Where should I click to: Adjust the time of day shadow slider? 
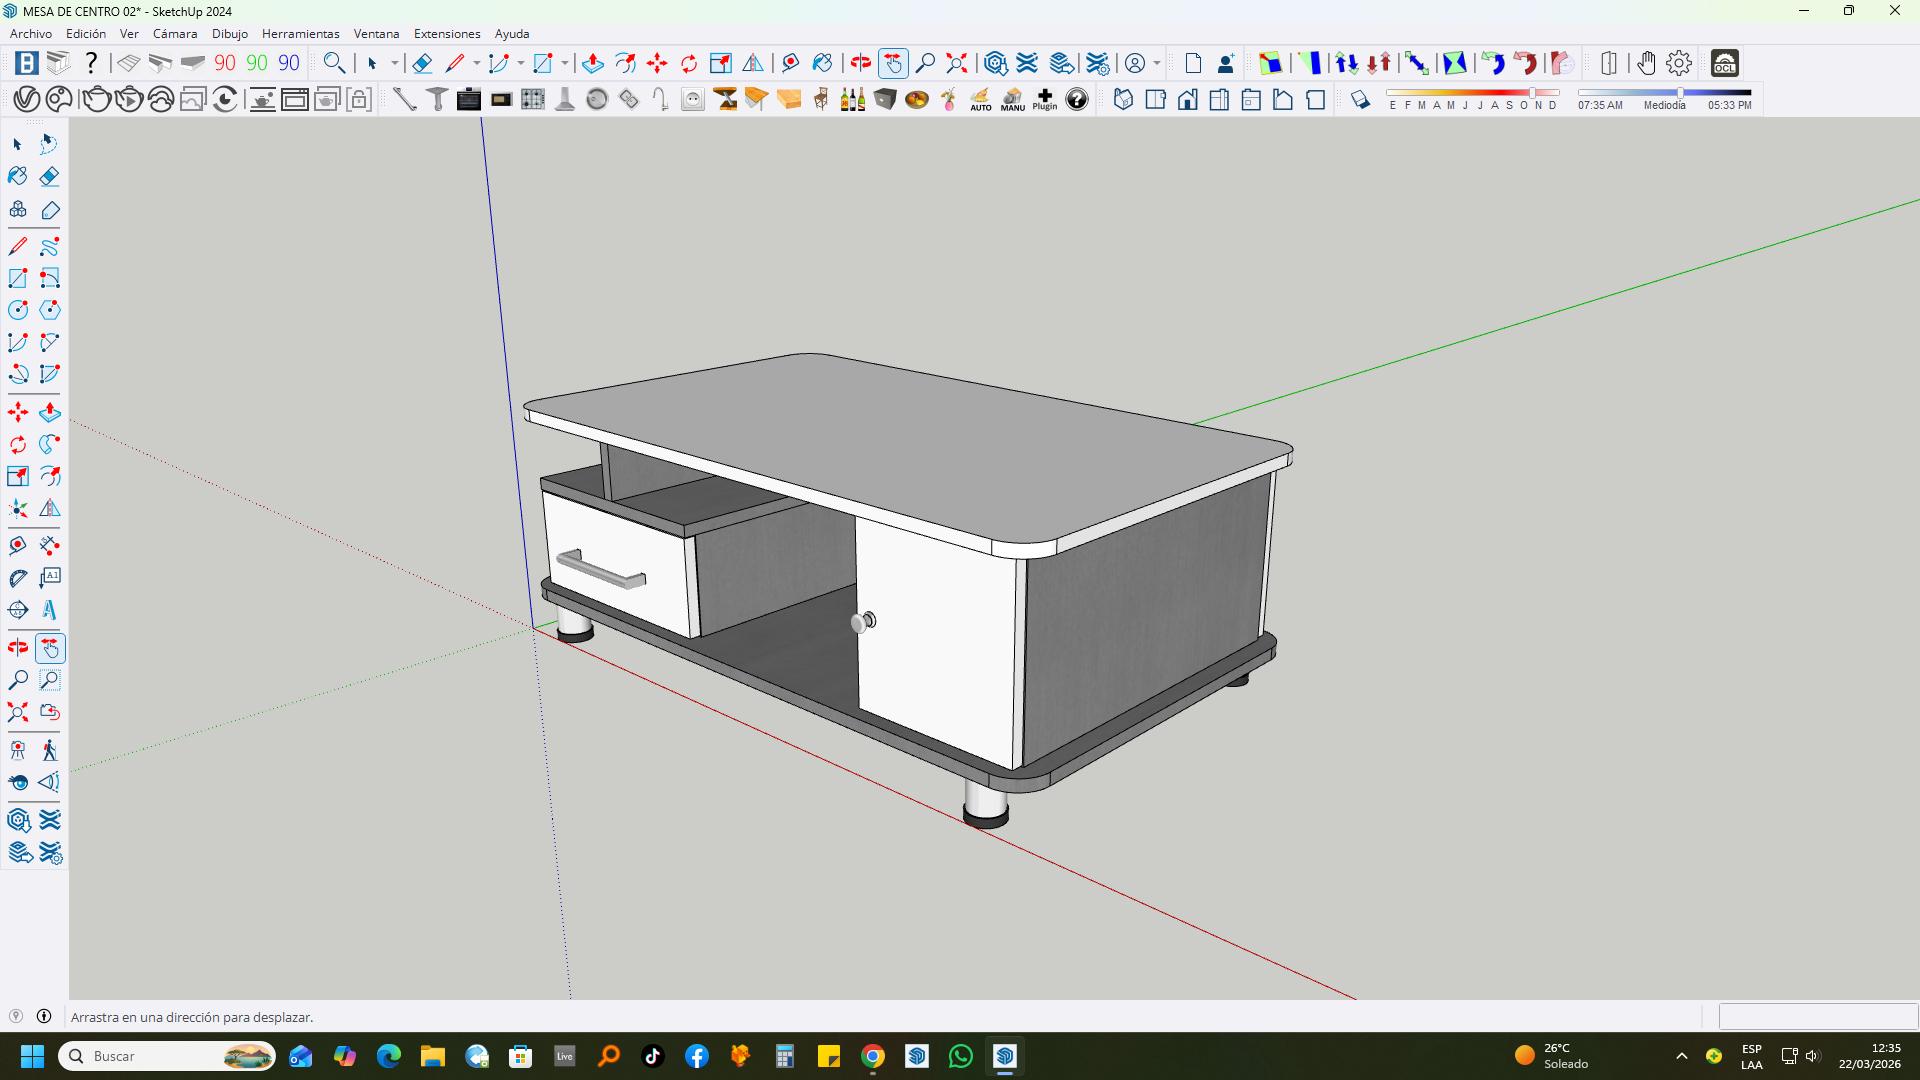1680,93
